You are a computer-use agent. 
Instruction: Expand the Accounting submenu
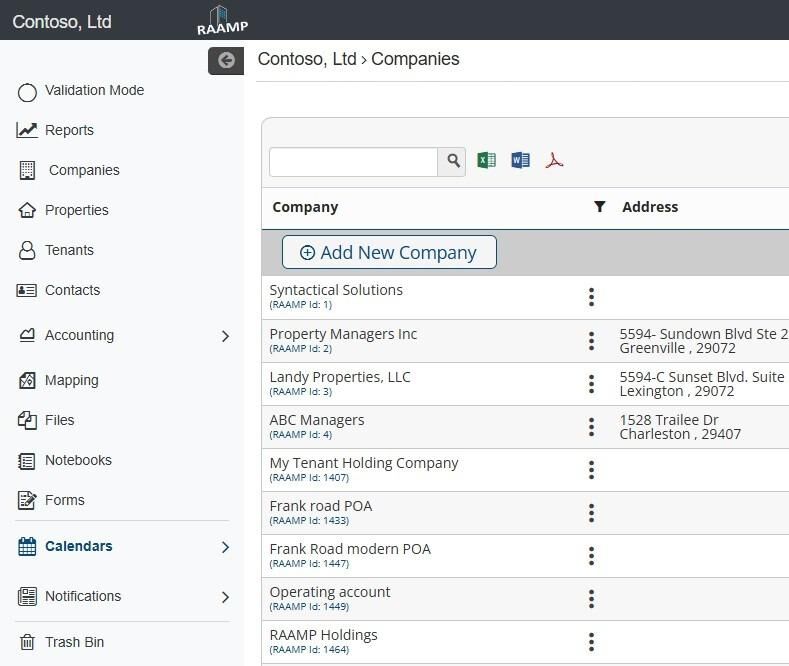pyautogui.click(x=225, y=336)
